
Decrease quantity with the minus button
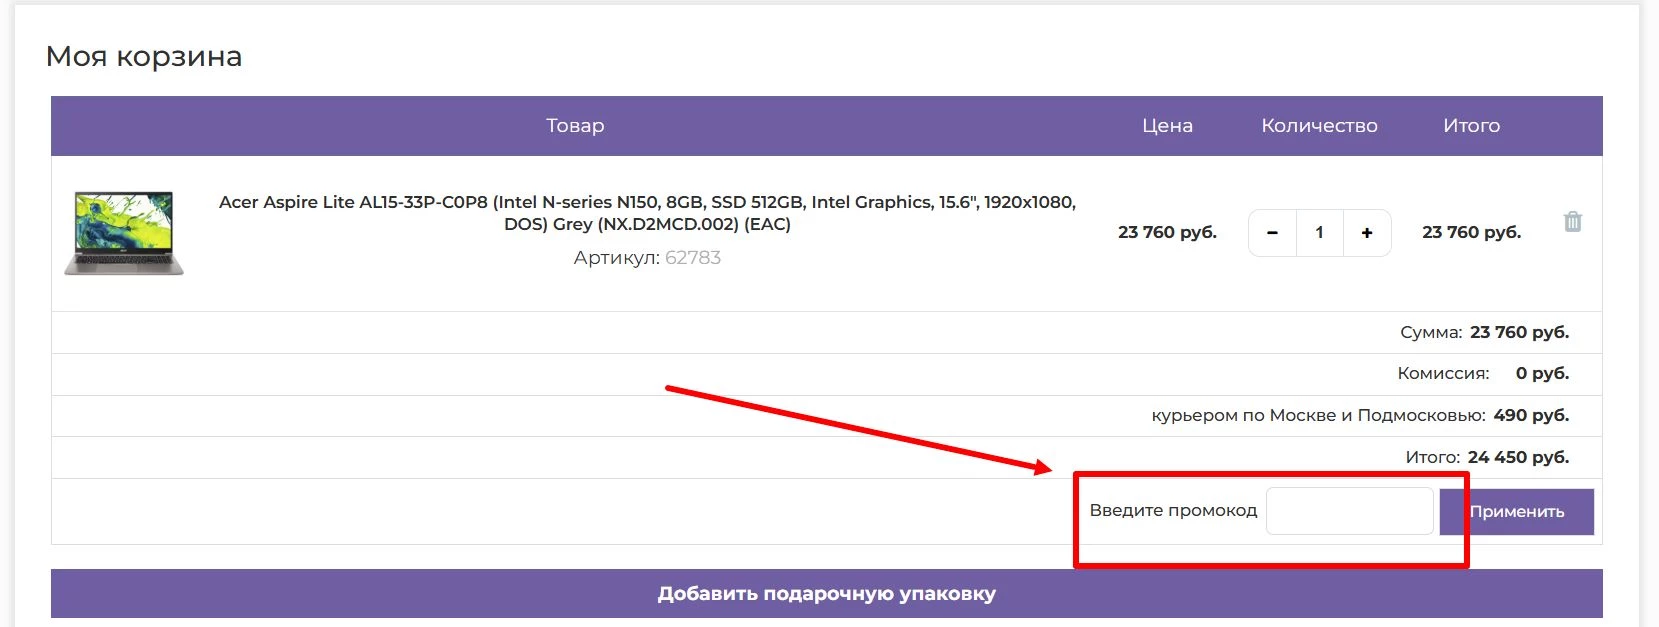1272,233
